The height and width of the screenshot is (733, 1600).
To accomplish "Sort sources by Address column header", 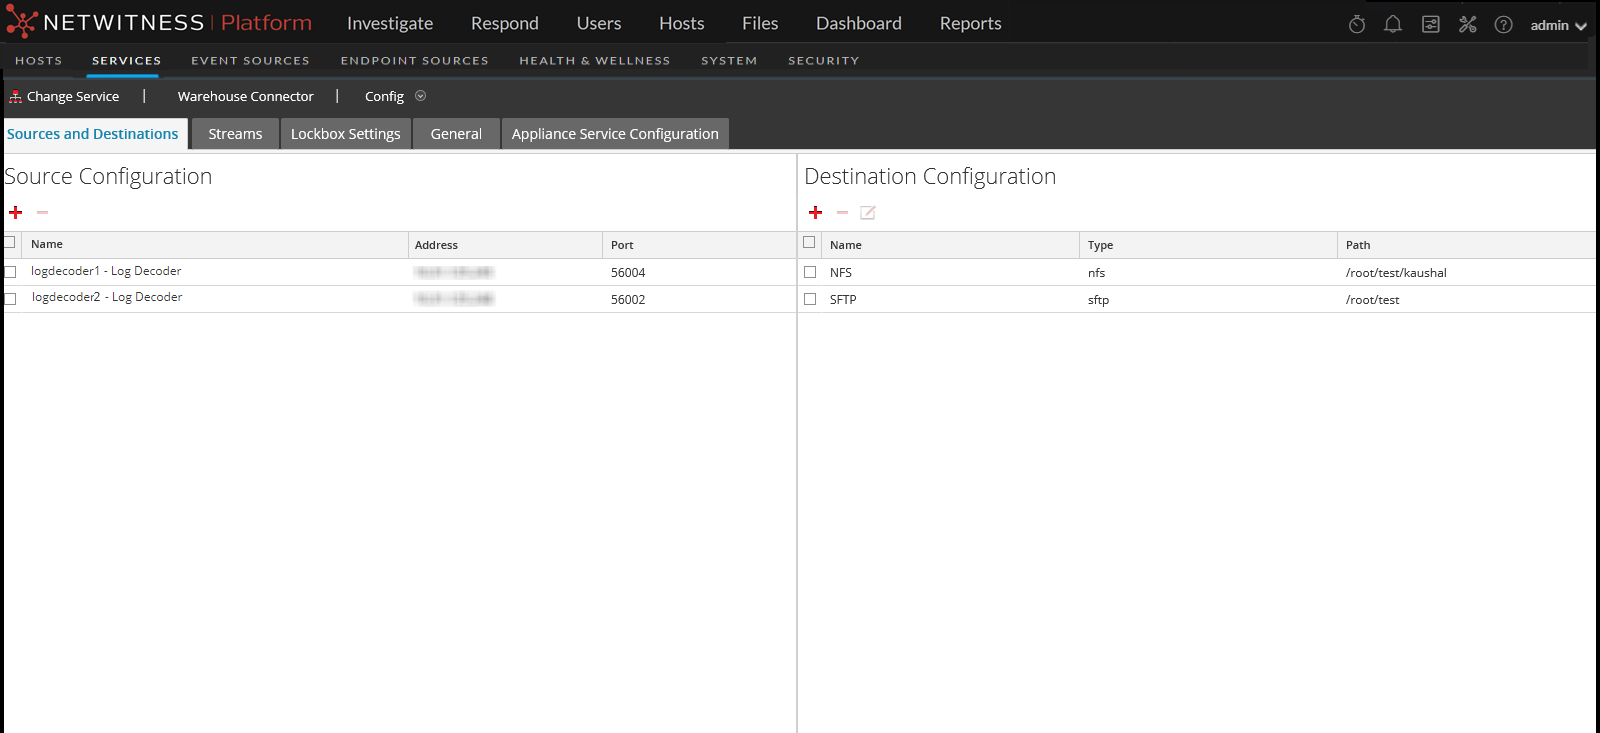I will tap(505, 244).
